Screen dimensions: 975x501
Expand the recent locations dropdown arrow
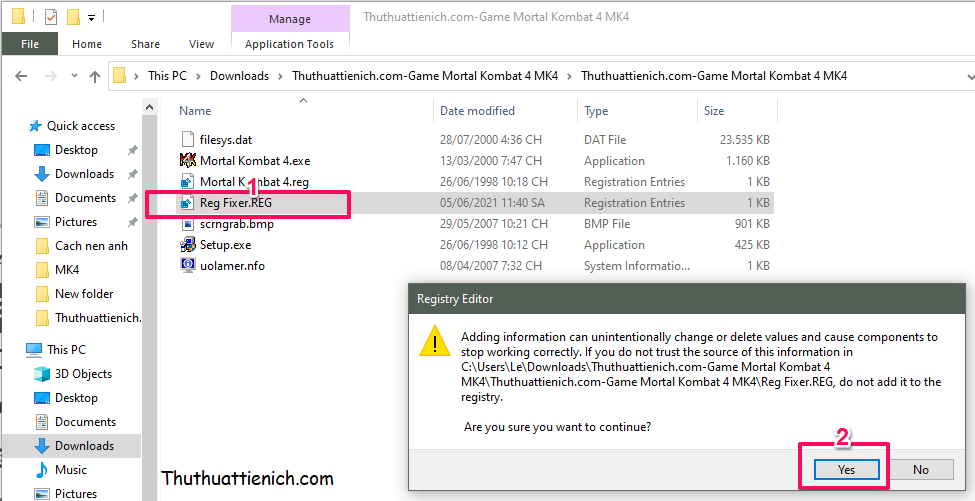71,76
